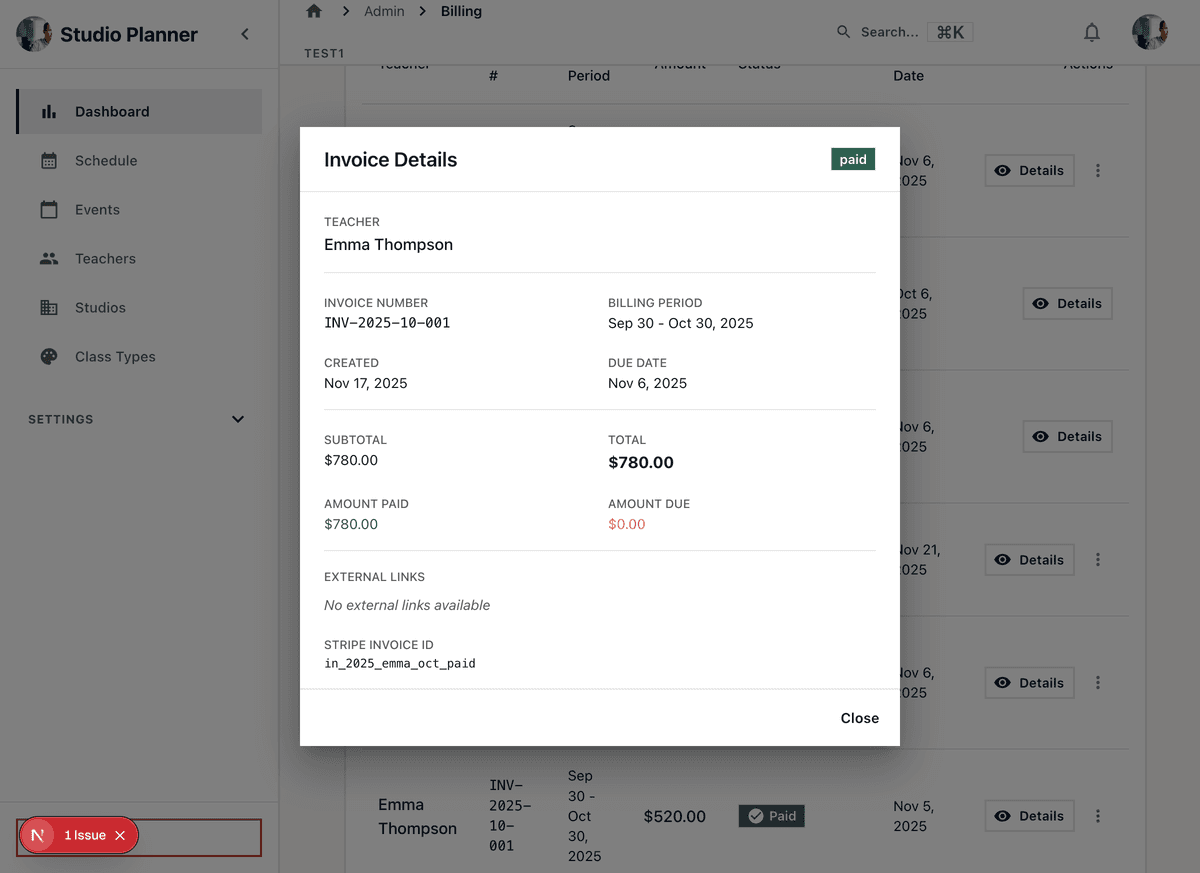The width and height of the screenshot is (1200, 873).
Task: Open the notification bell
Action: [1092, 32]
